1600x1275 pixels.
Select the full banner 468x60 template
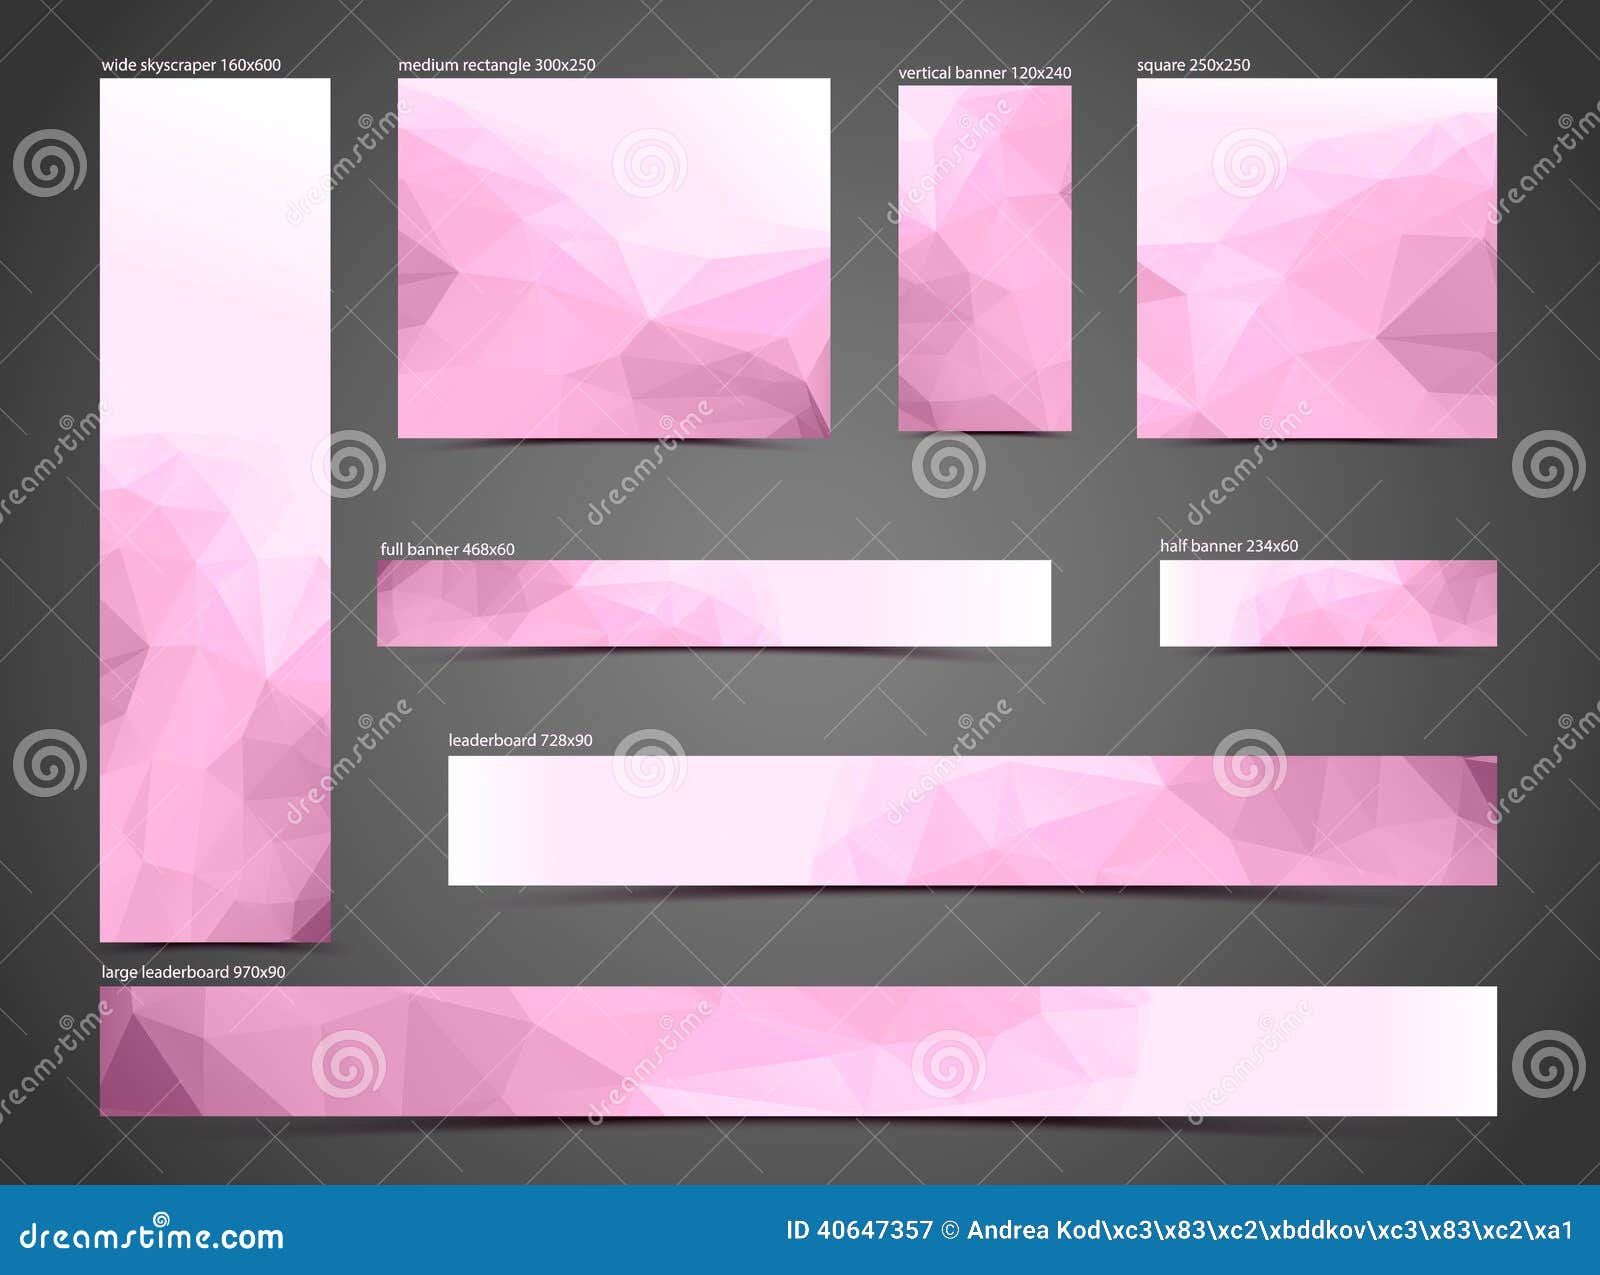pyautogui.click(x=715, y=600)
